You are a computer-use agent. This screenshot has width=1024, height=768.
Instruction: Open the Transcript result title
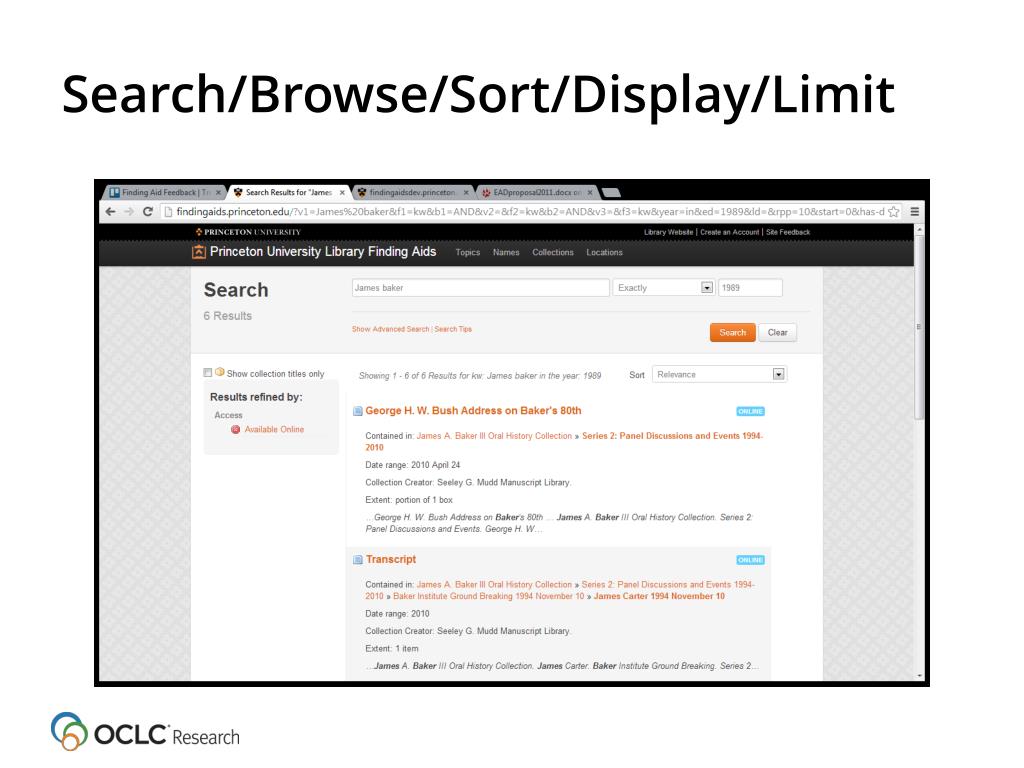(391, 560)
